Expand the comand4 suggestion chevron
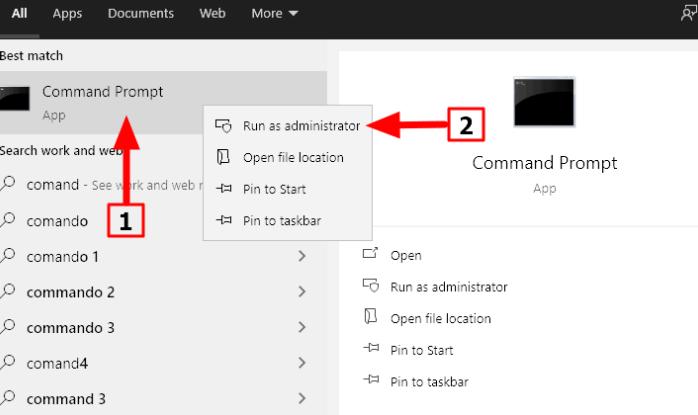 pyautogui.click(x=302, y=364)
